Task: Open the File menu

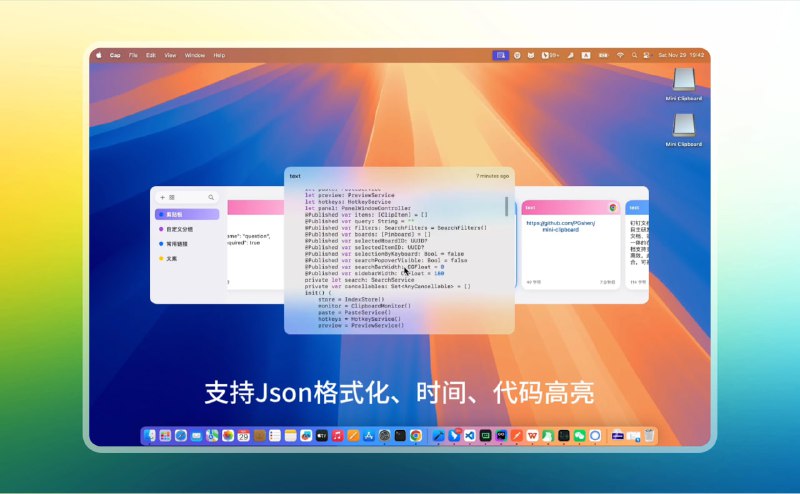Action: click(x=133, y=55)
